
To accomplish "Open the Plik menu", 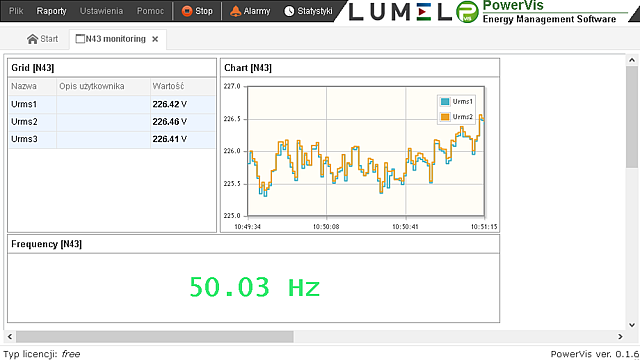I will (16, 11).
